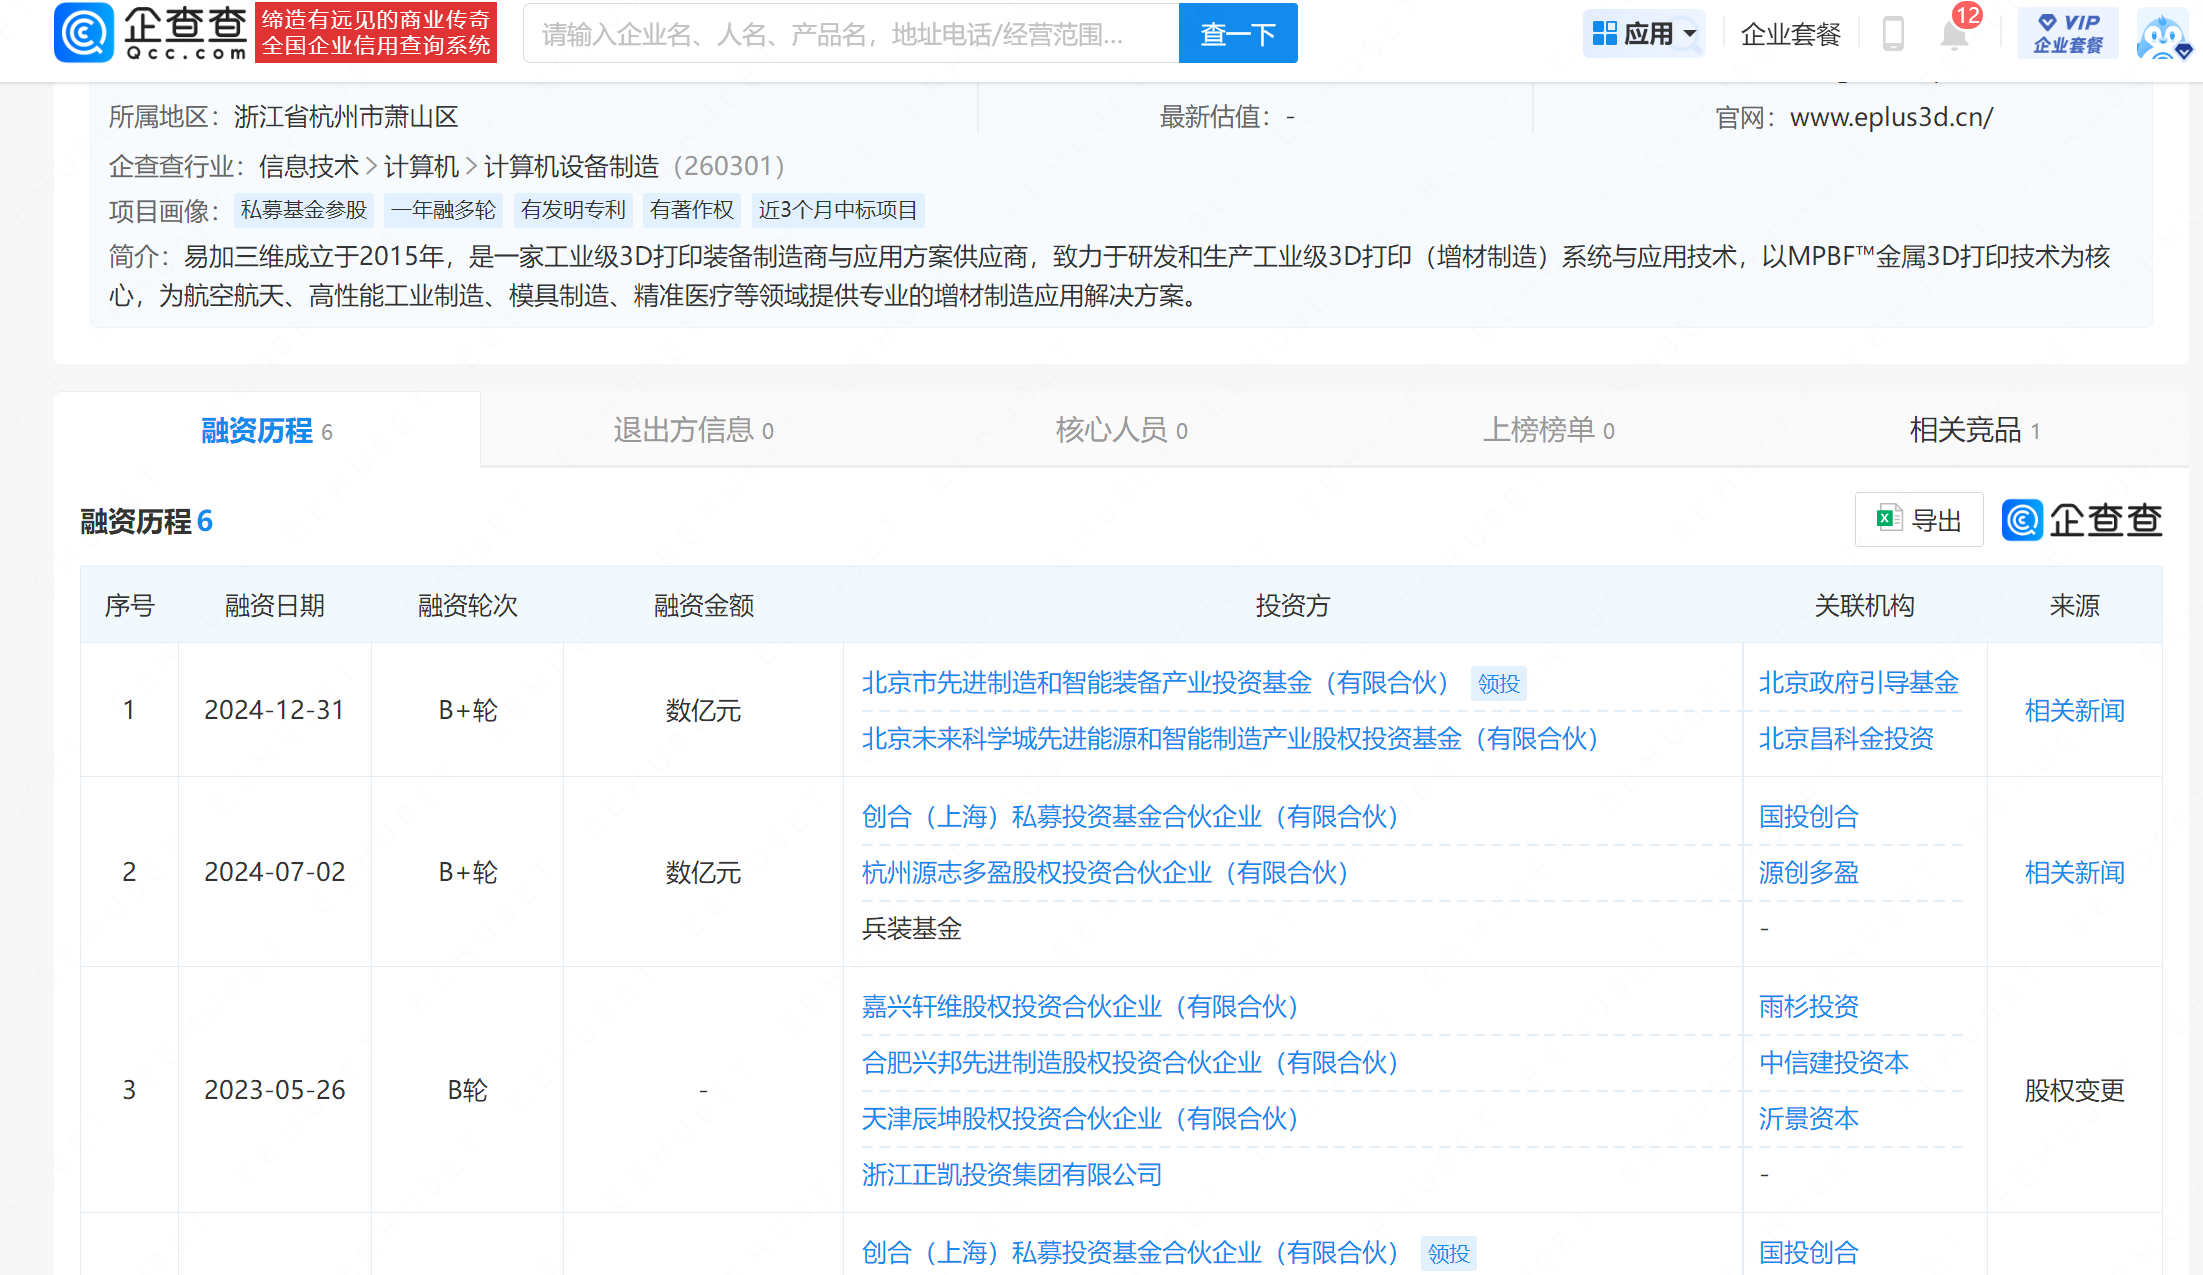The width and height of the screenshot is (2203, 1275).
Task: Open 北京昌科金投资 institution link
Action: point(1846,739)
